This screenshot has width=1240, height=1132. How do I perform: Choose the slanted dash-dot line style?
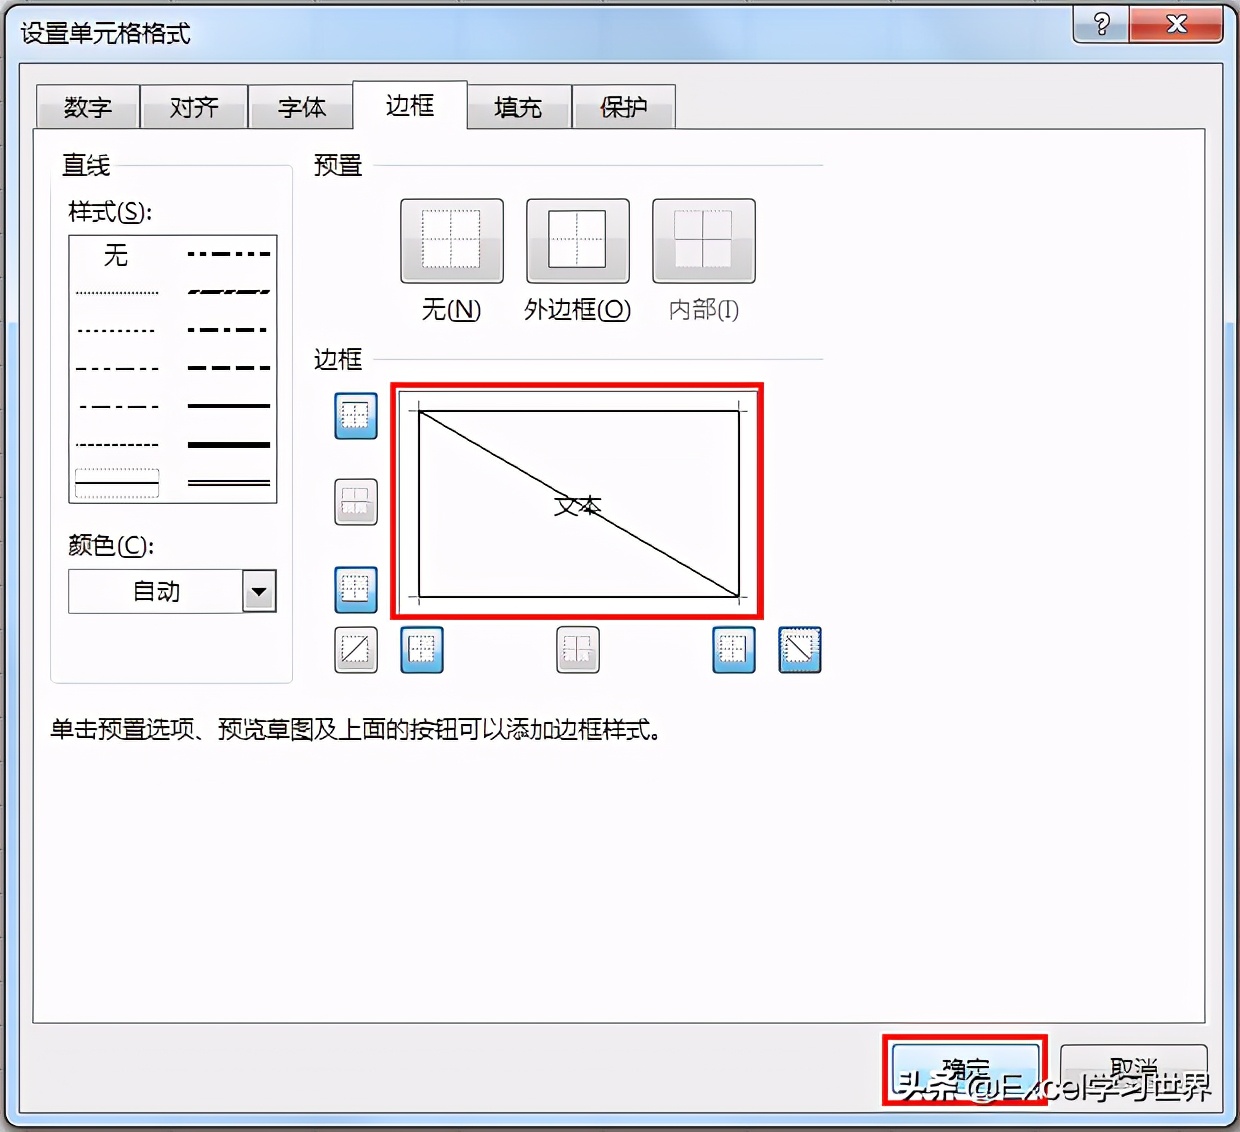click(229, 292)
